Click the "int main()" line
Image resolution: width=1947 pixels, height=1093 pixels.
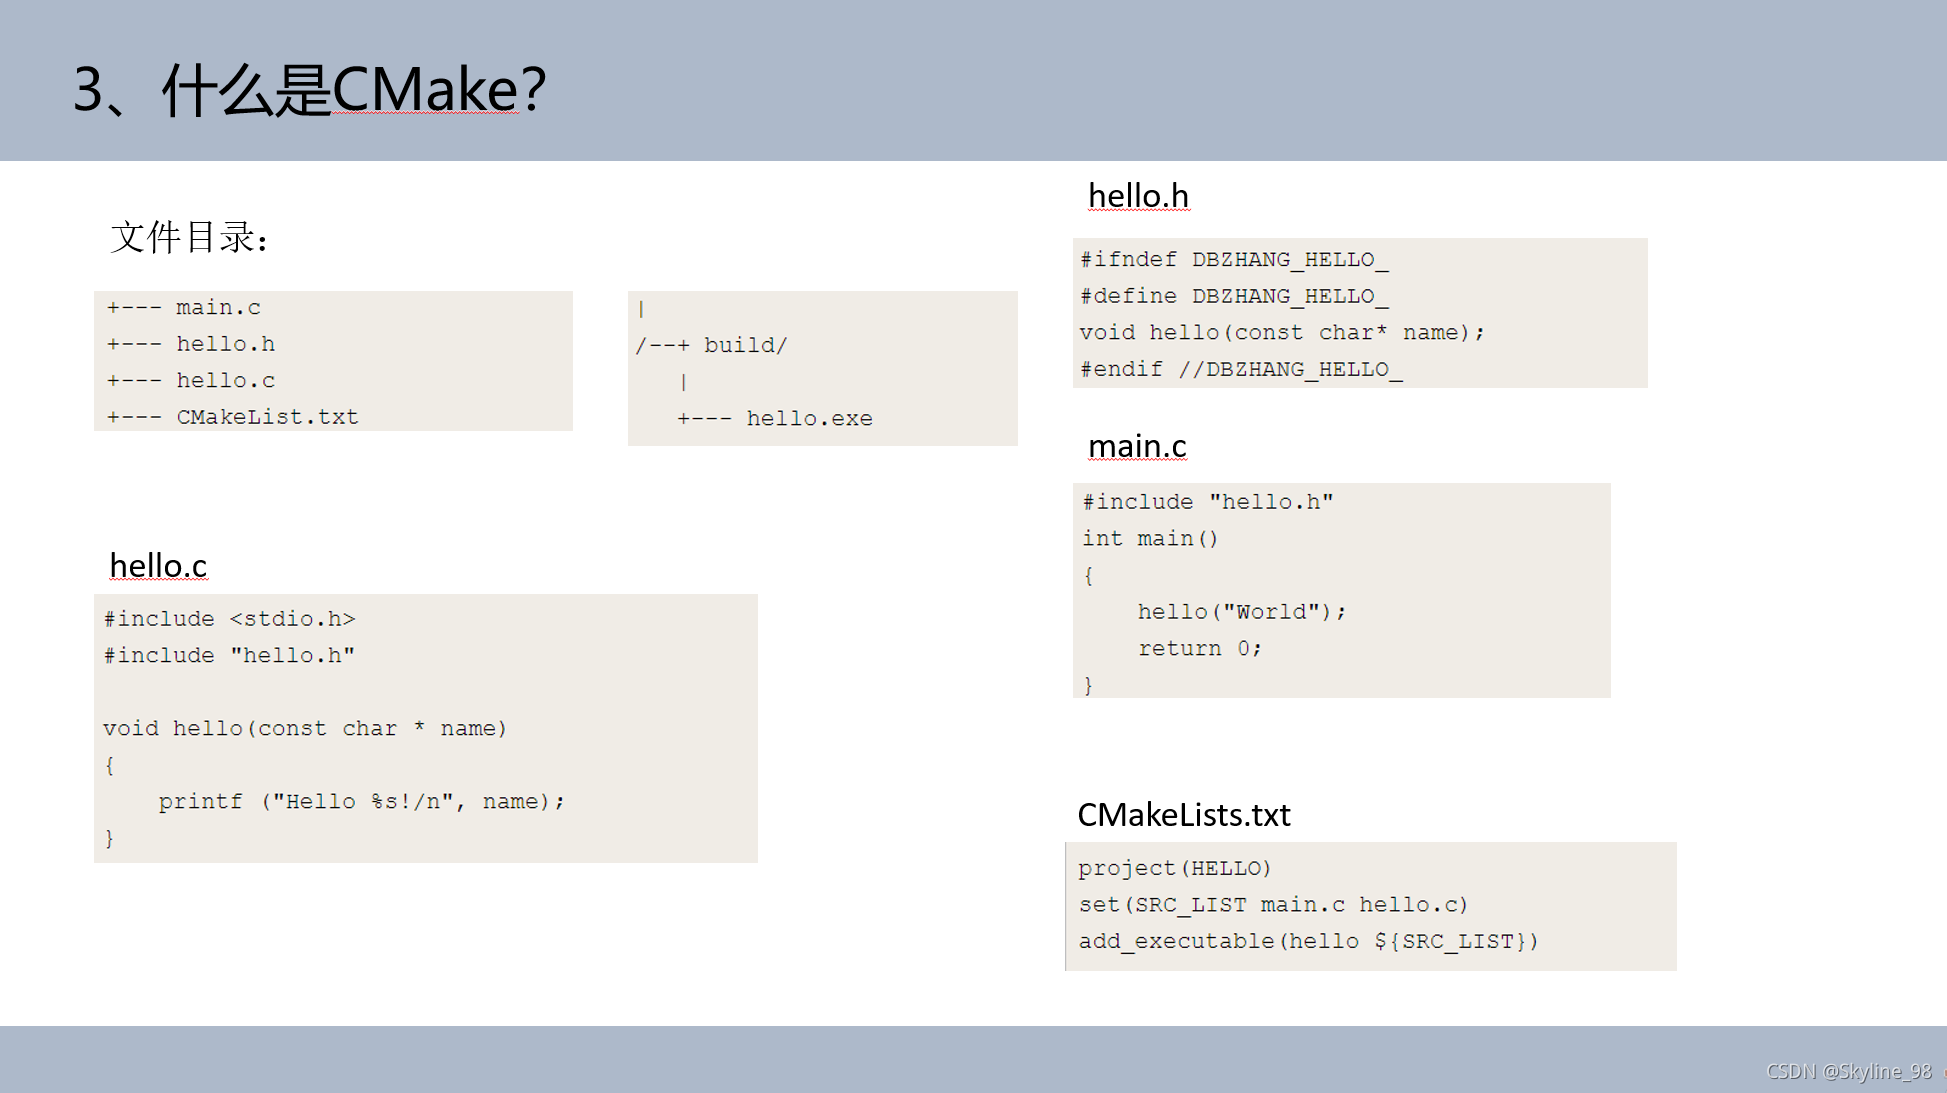(x=1150, y=539)
